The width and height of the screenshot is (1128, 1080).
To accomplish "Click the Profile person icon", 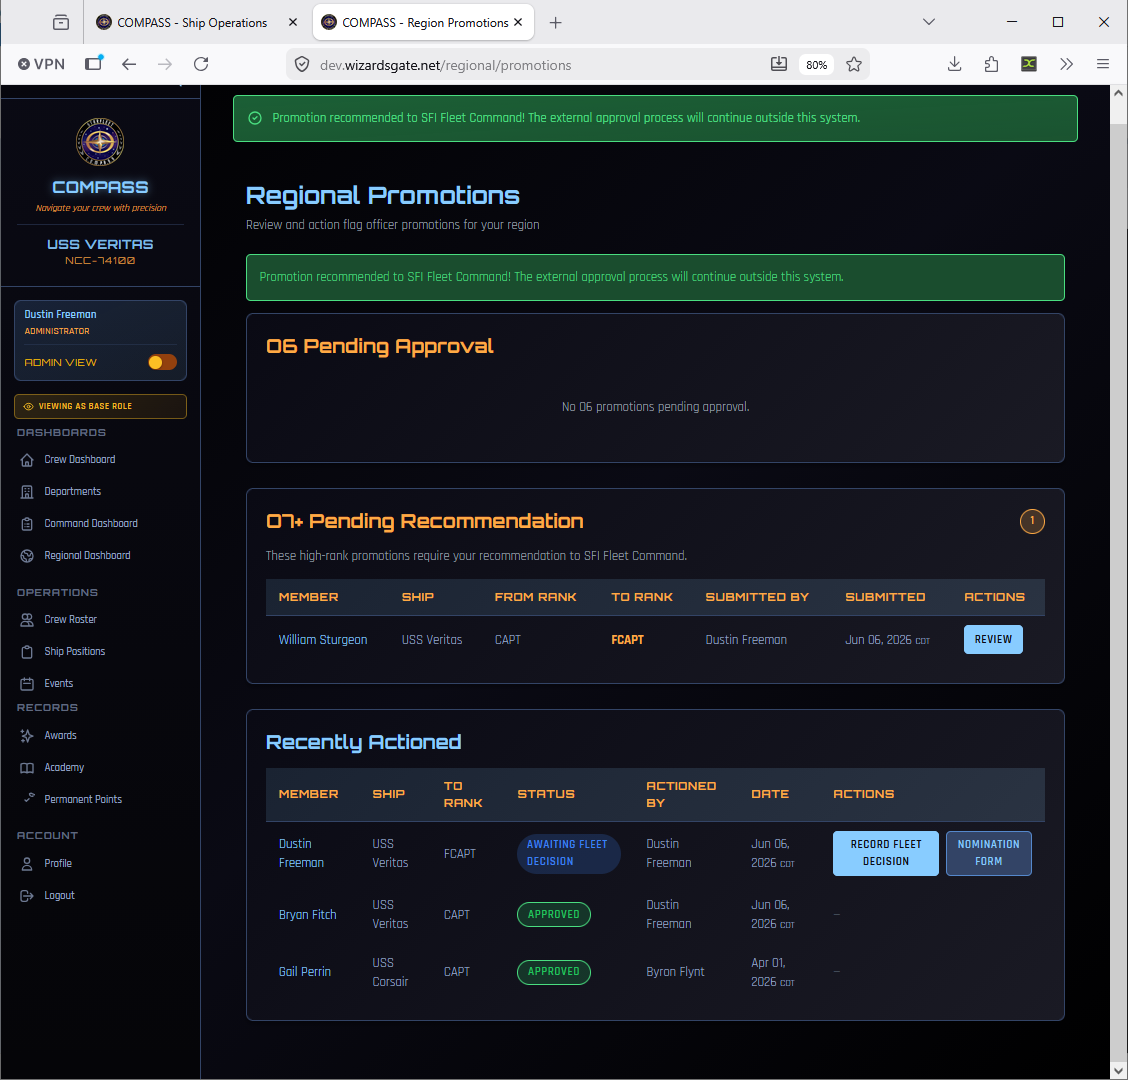I will click(27, 863).
